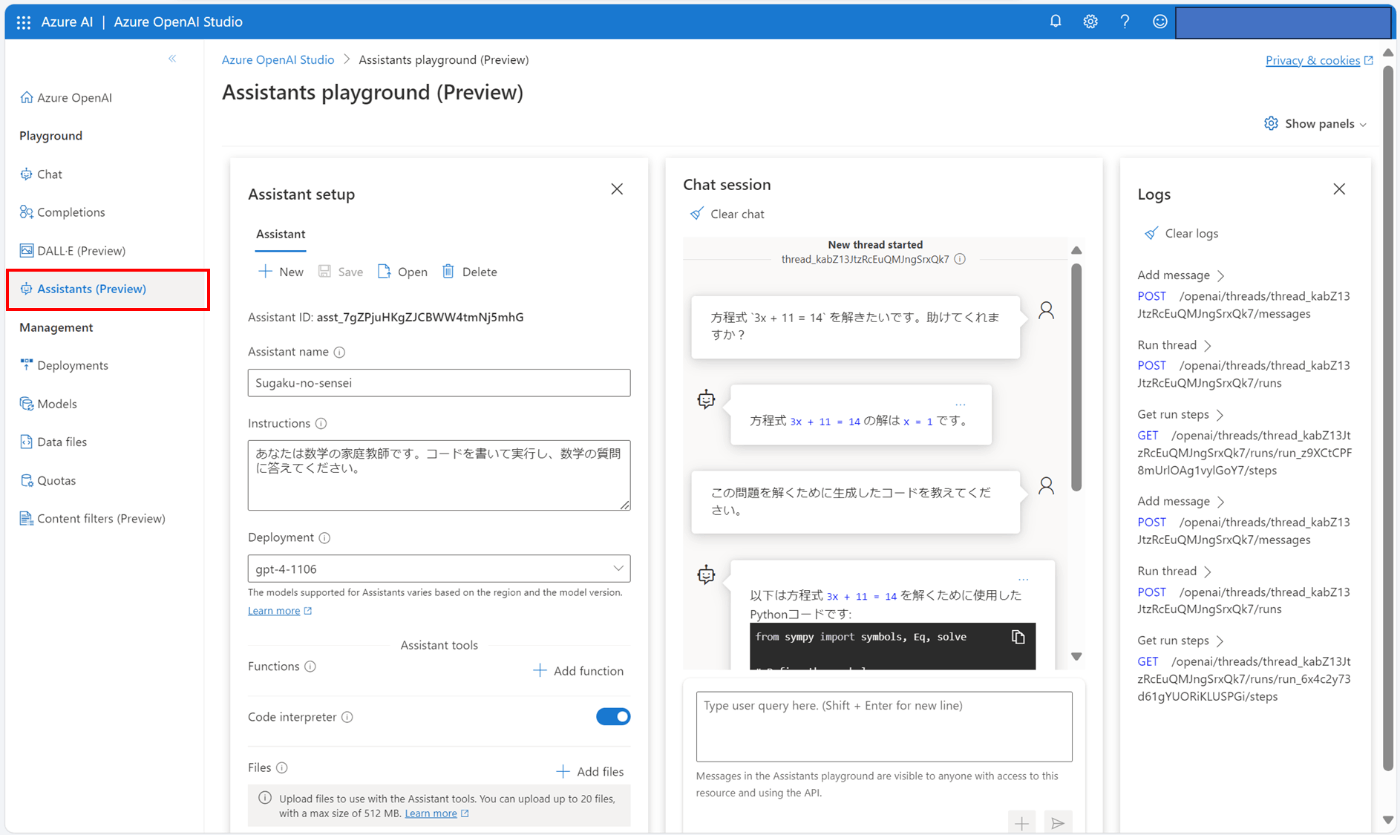1400x835 pixels.
Task: Delete the current assistant
Action: point(469,272)
